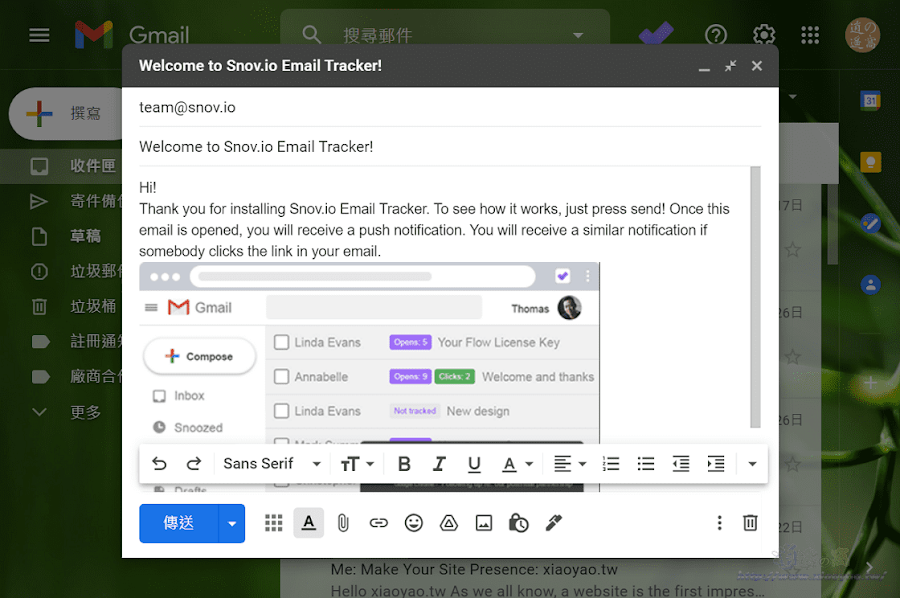Decrease the paragraph indent

point(681,464)
